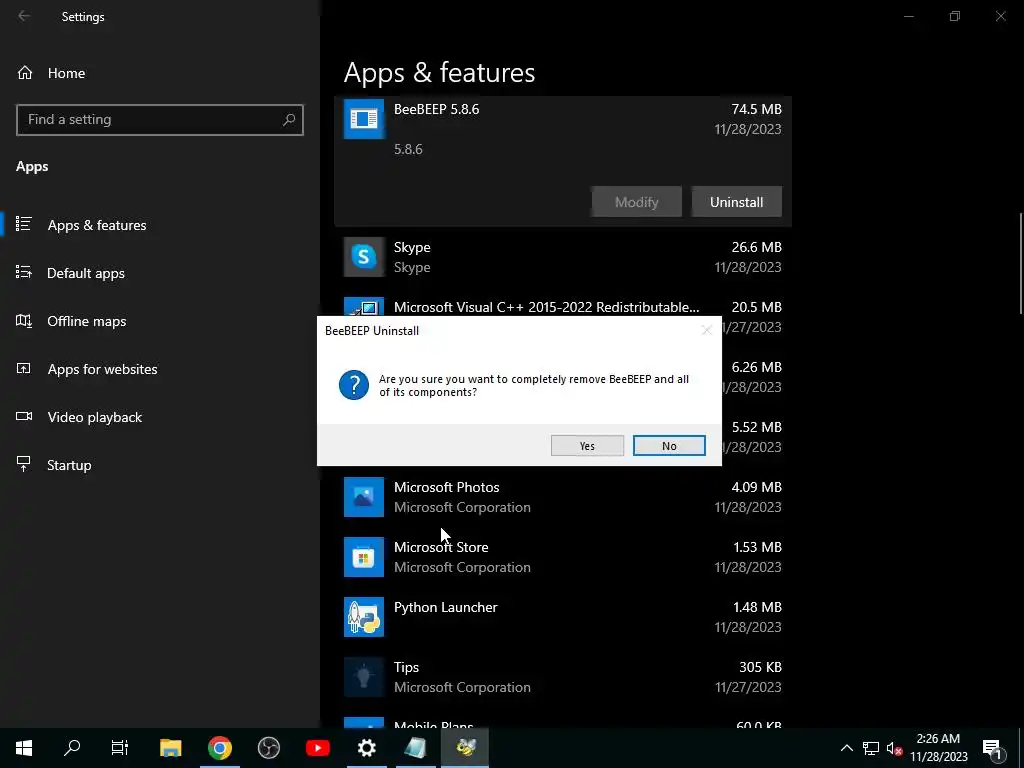
Task: Switch to BeeBEEP bee icon on taskbar
Action: [465, 748]
